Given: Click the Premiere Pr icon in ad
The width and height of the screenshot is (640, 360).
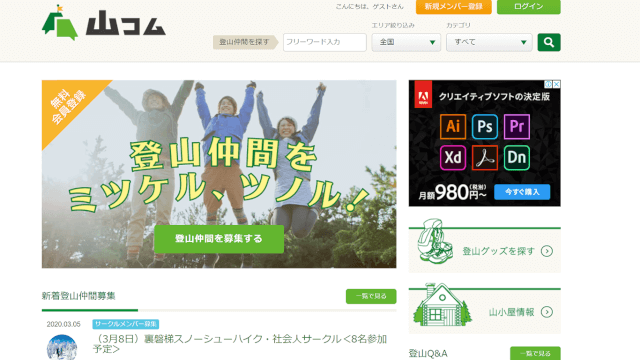Looking at the screenshot, I should [517, 127].
